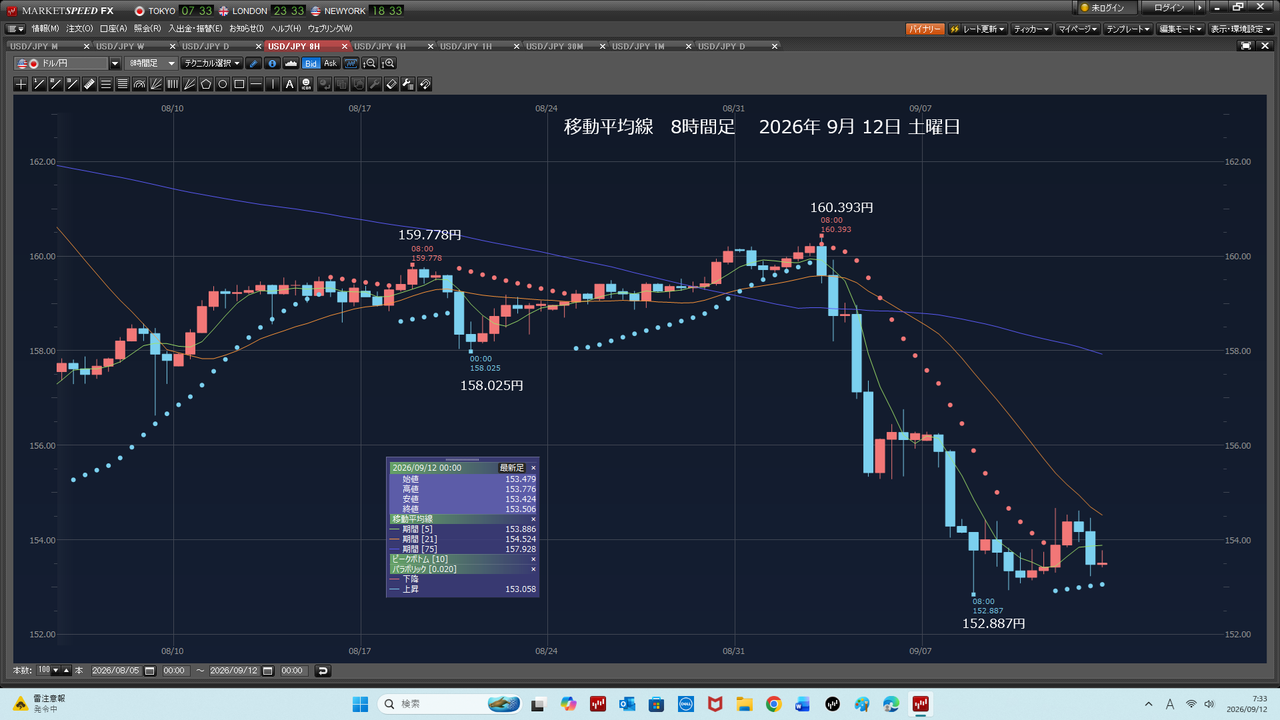This screenshot has width=1280, height=720.
Task: Click the zoom out magnifier icon
Action: [x=370, y=63]
